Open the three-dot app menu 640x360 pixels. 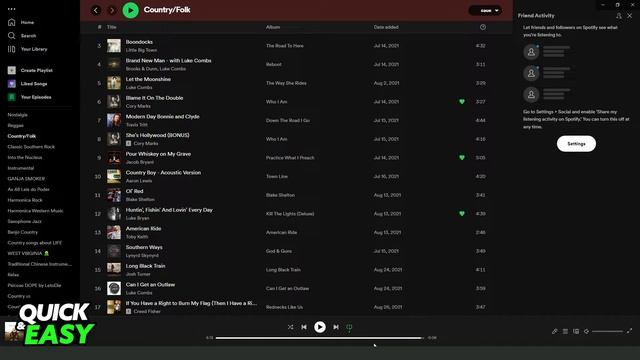tap(11, 9)
